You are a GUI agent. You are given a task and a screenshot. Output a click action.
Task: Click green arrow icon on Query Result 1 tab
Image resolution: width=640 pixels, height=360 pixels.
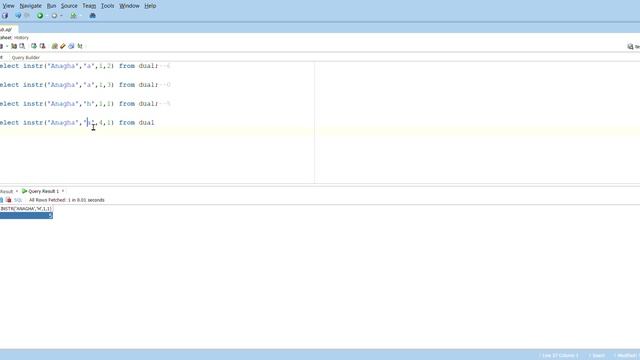24,191
